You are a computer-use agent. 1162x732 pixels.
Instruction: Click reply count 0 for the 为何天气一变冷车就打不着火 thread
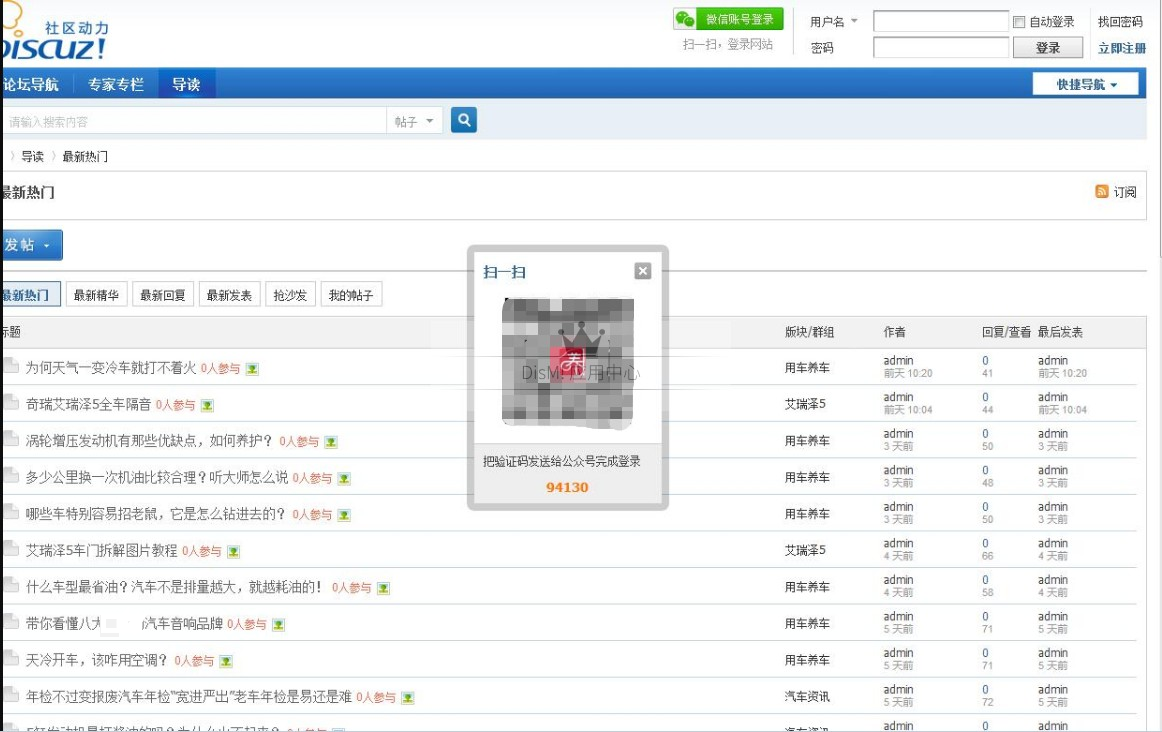[x=985, y=361]
